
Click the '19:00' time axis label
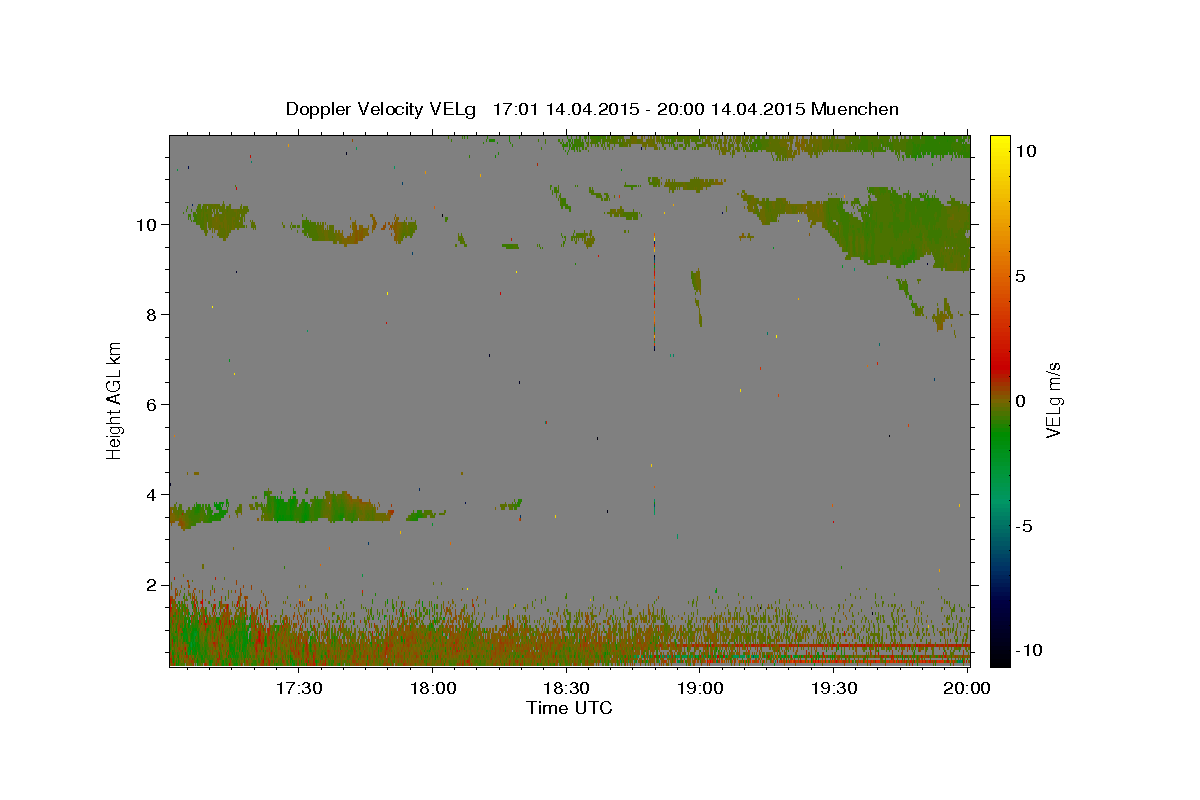[x=700, y=688]
